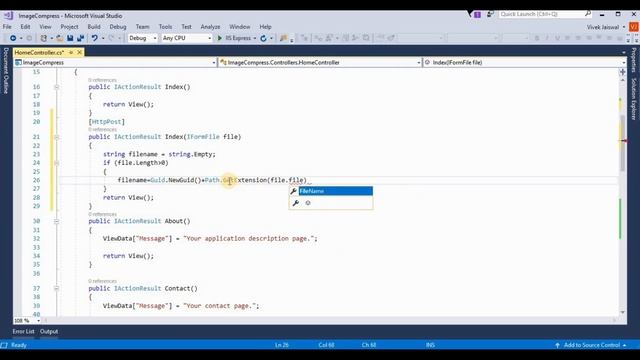Viewport: 640px width, 360px height.
Task: Collapse the Contact() method outline
Action: pos(56,289)
